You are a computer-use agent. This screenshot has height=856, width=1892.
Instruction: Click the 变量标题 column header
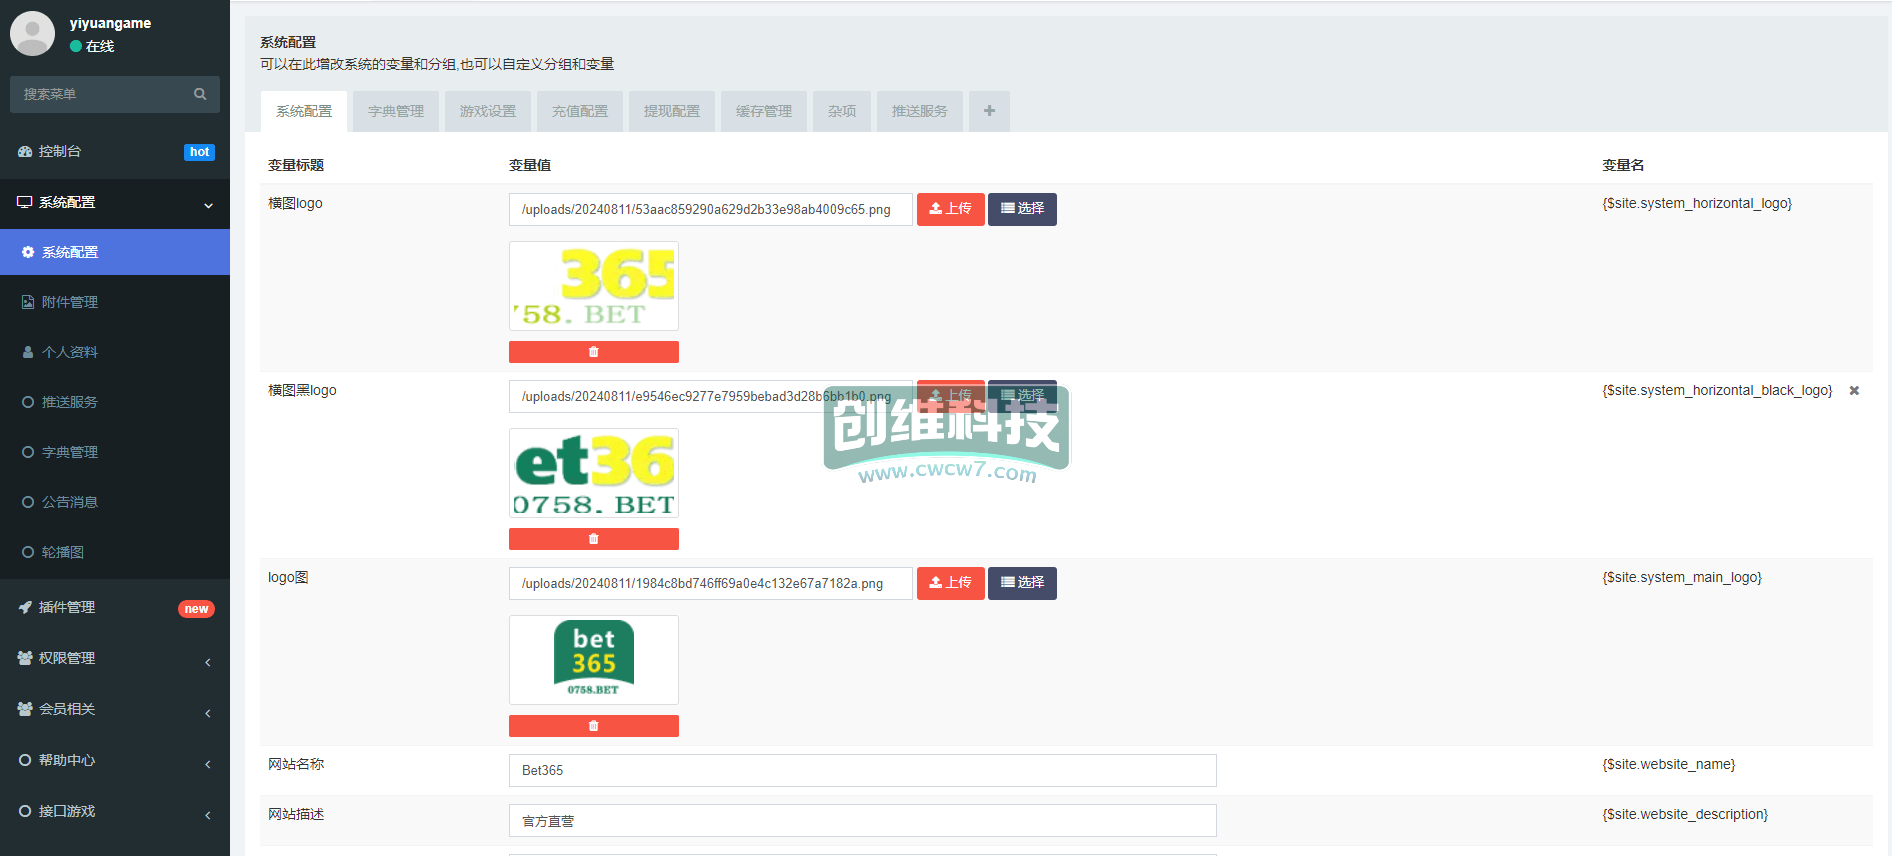(x=296, y=165)
